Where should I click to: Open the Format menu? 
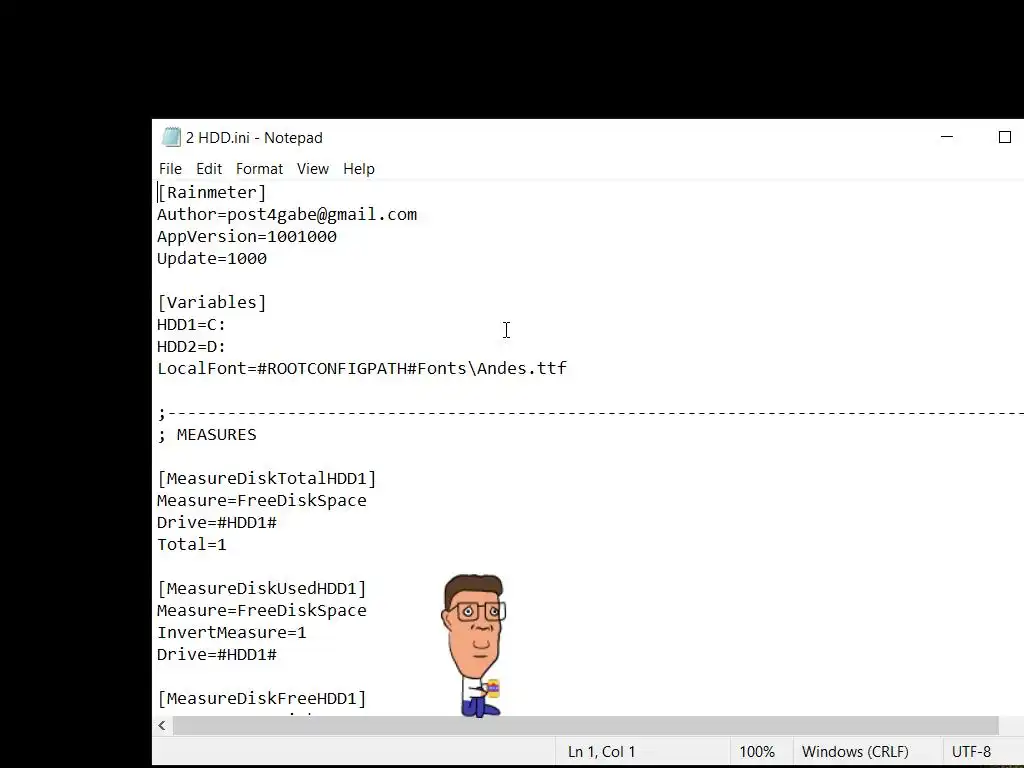[259, 168]
